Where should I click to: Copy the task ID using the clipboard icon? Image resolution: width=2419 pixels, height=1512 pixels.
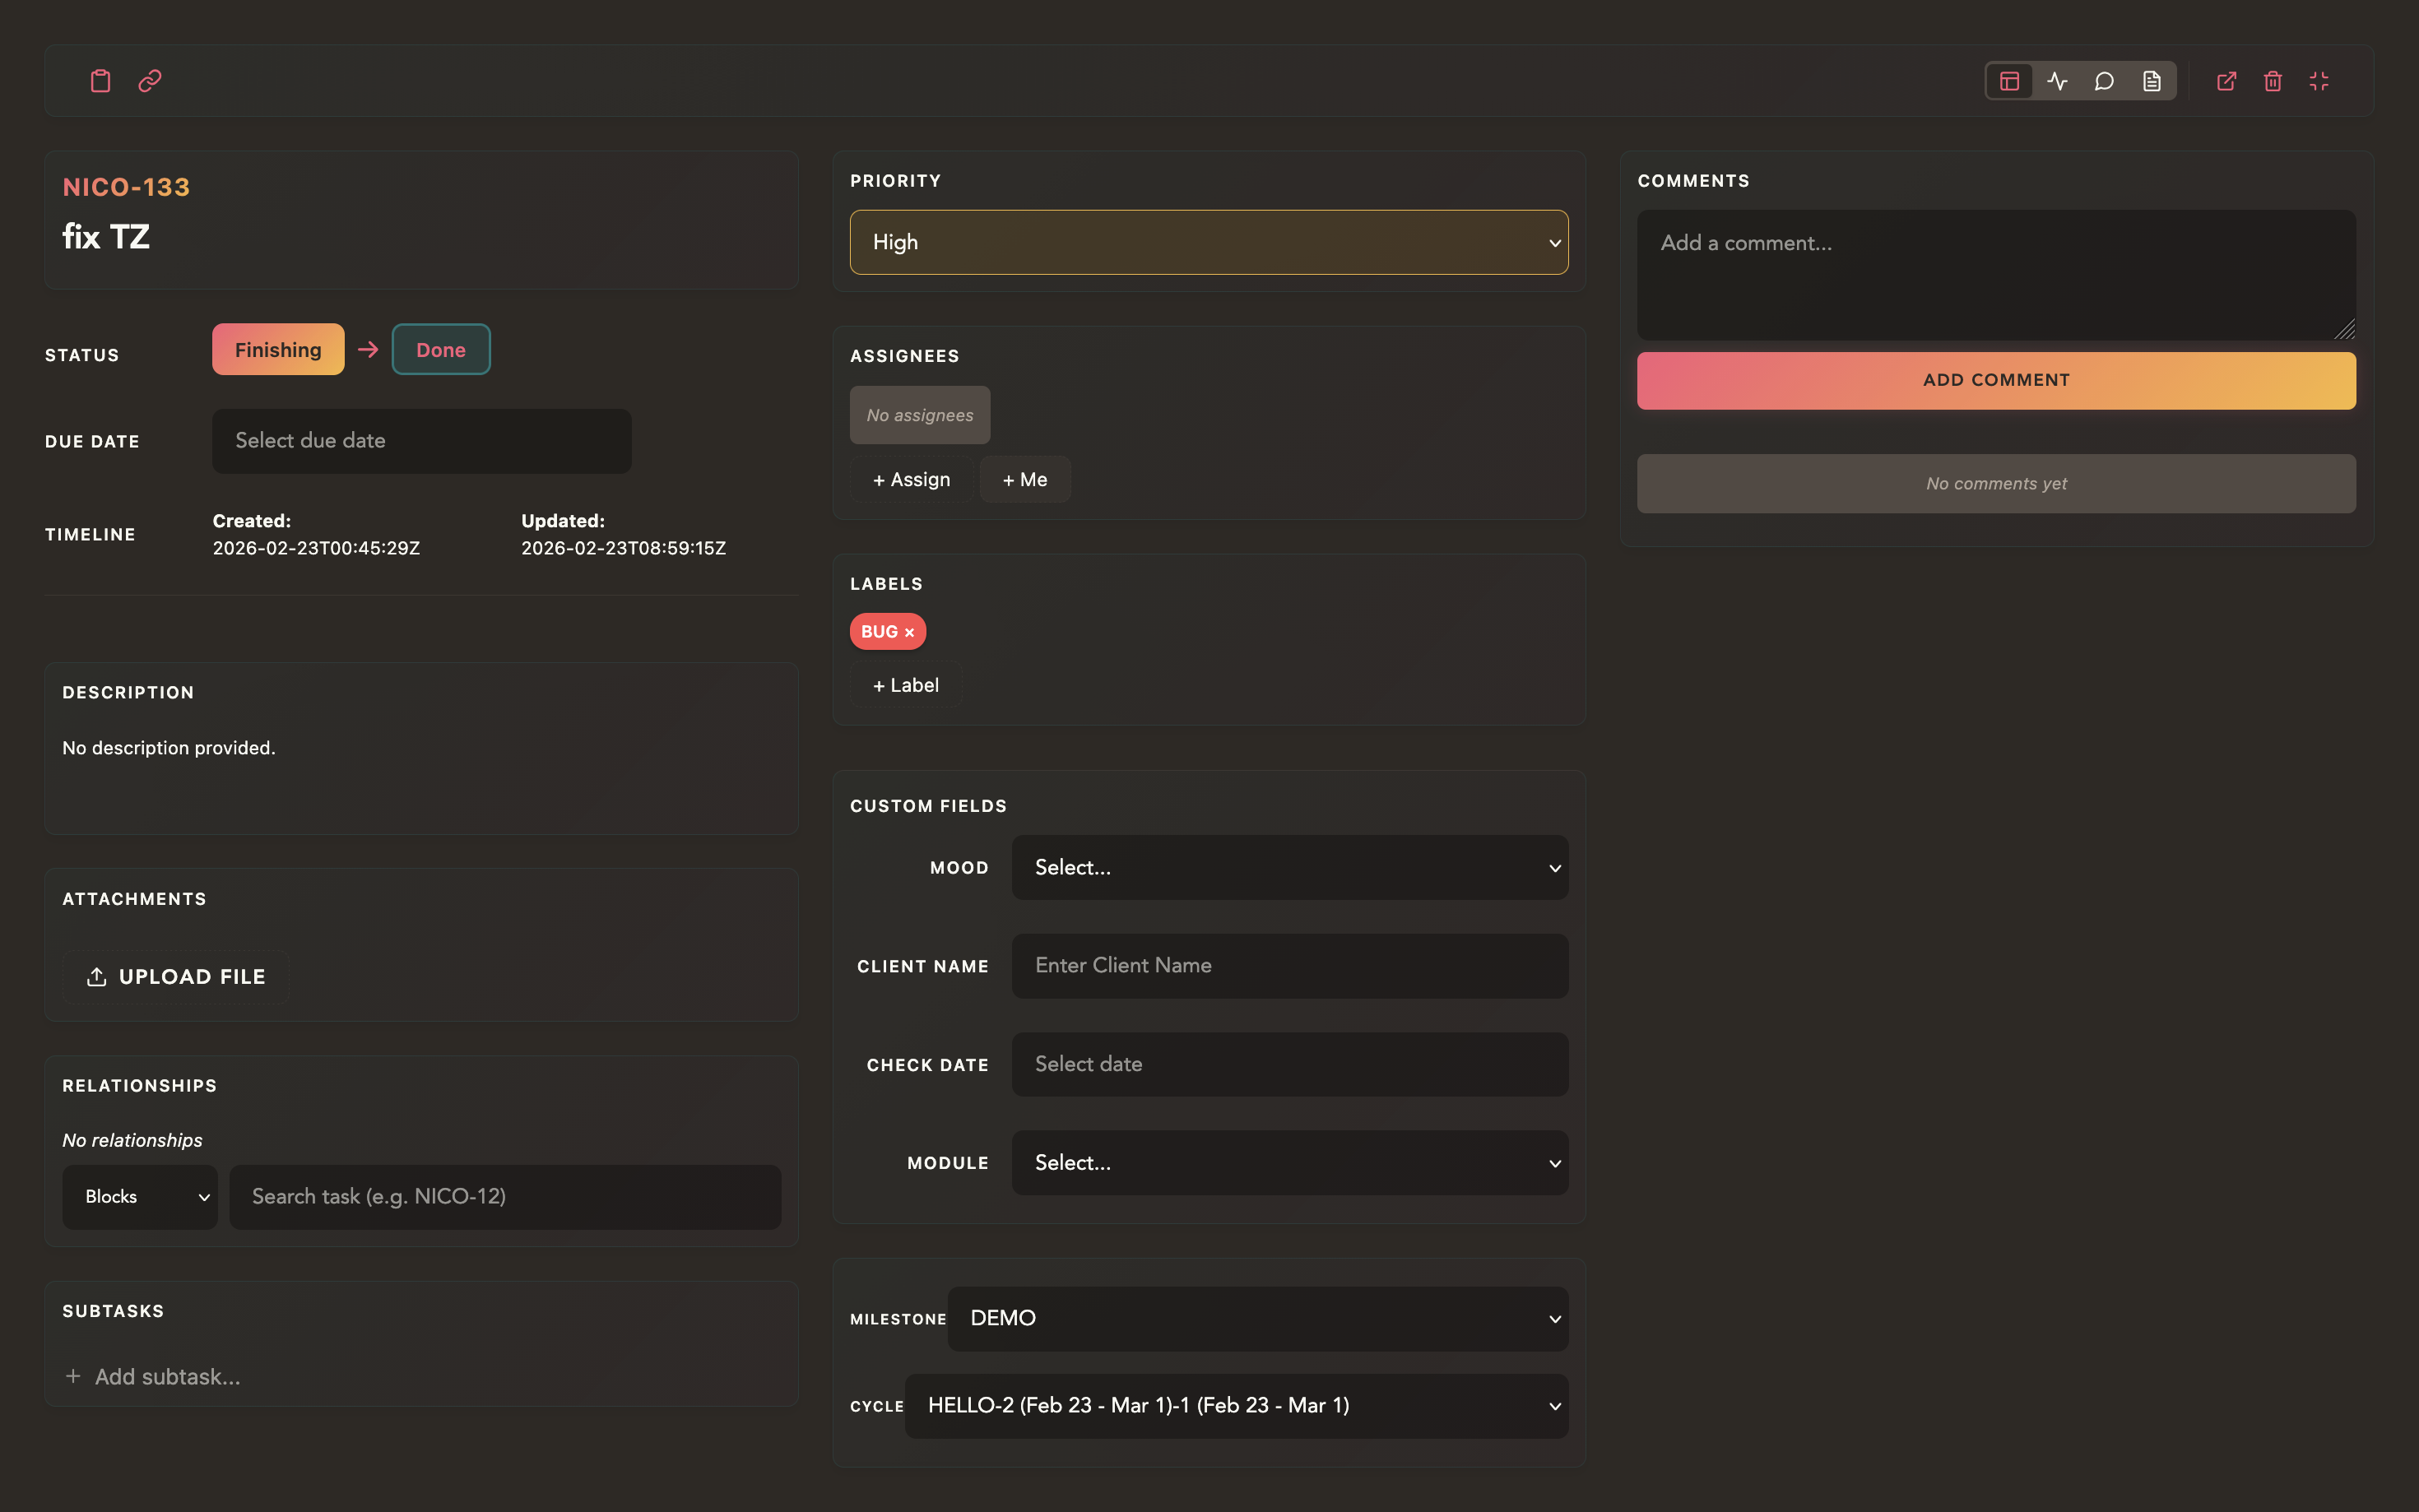tap(99, 81)
